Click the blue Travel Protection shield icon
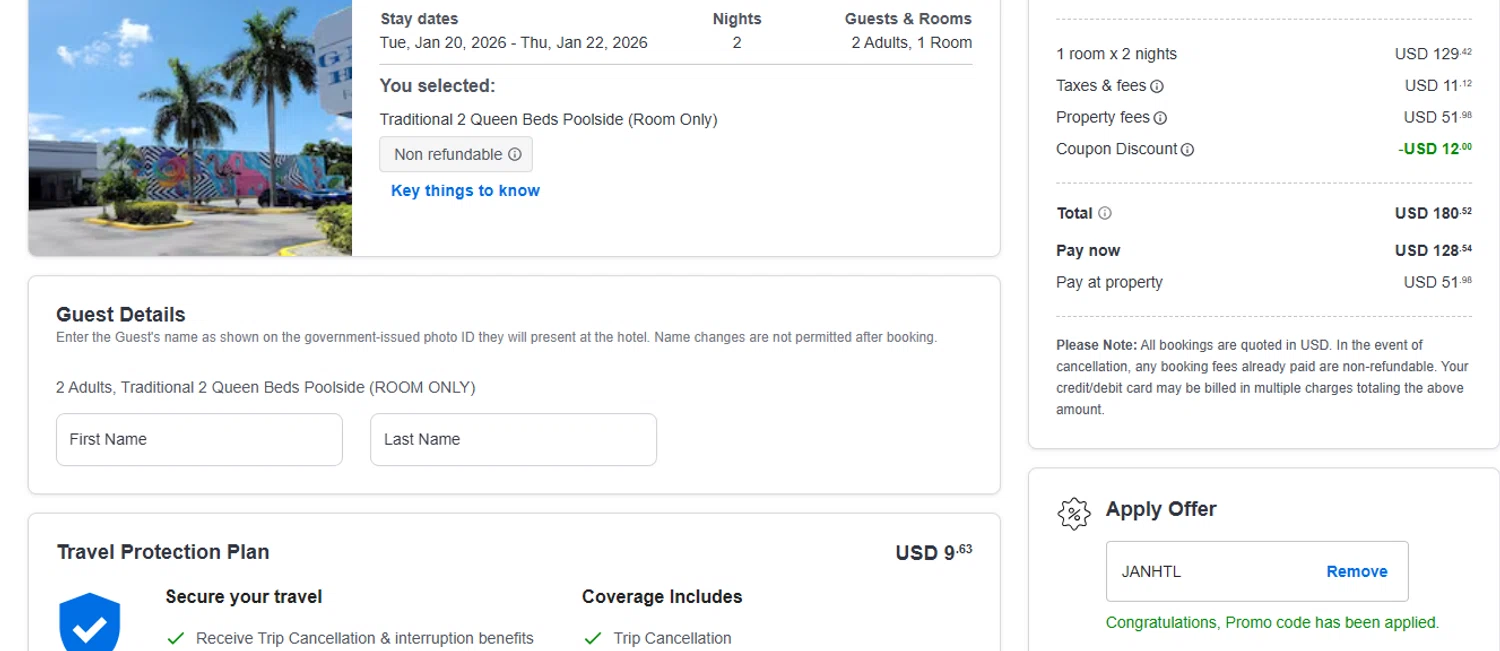This screenshot has width=1500, height=651. pos(90,623)
